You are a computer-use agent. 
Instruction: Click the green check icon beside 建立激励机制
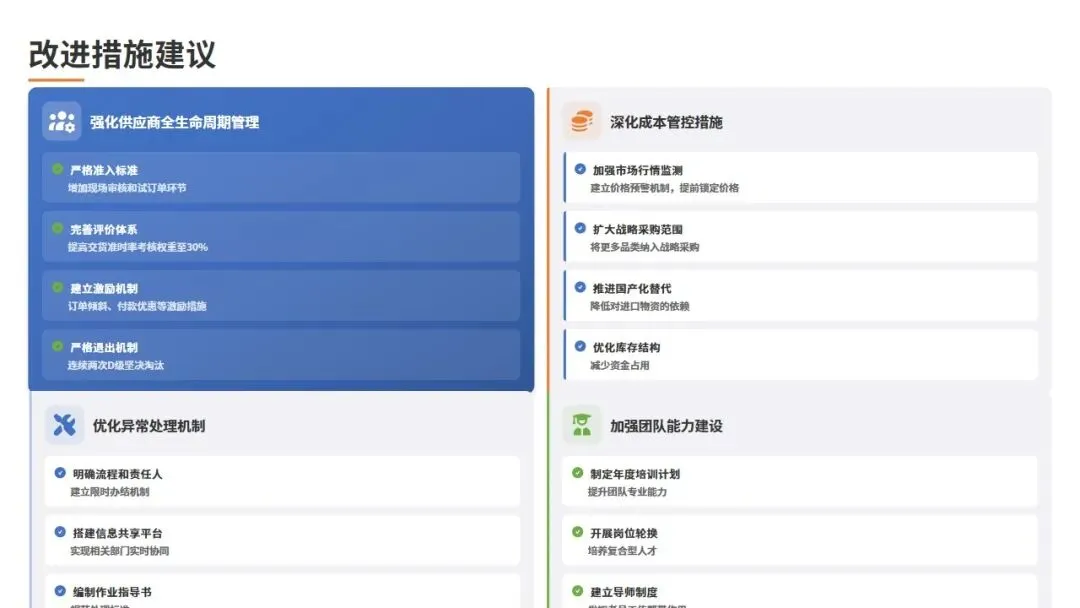(58, 287)
